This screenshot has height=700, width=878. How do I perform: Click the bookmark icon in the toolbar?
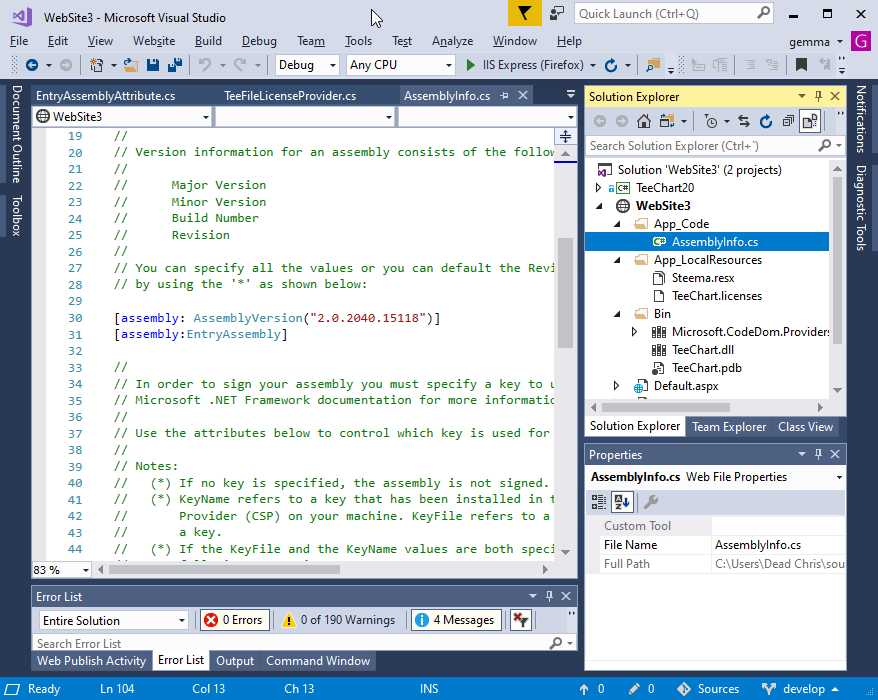coord(801,65)
